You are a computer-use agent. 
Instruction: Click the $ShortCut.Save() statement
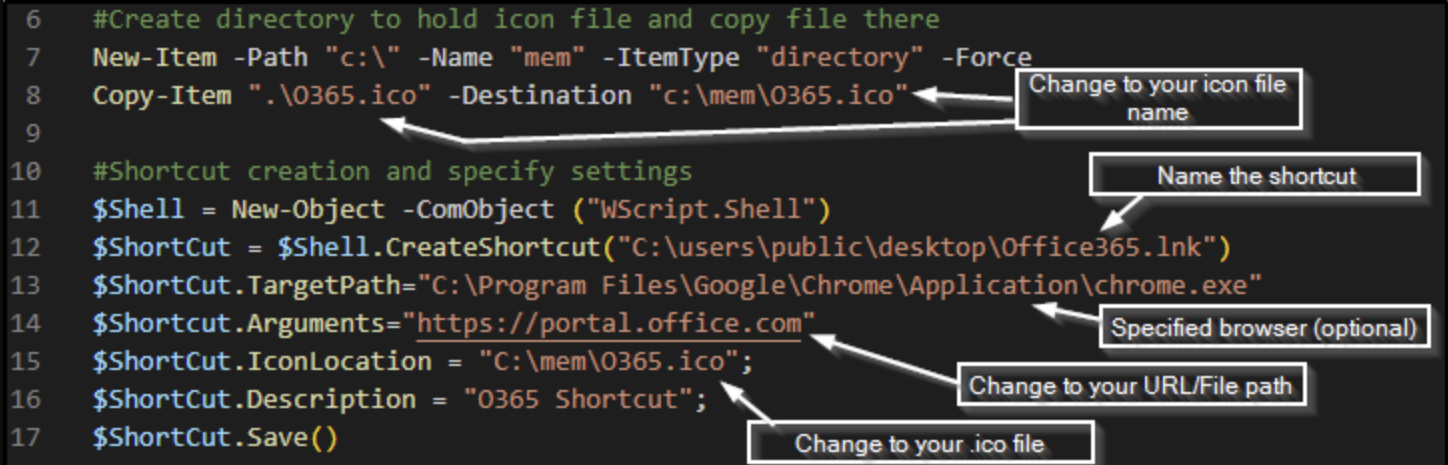(215, 437)
